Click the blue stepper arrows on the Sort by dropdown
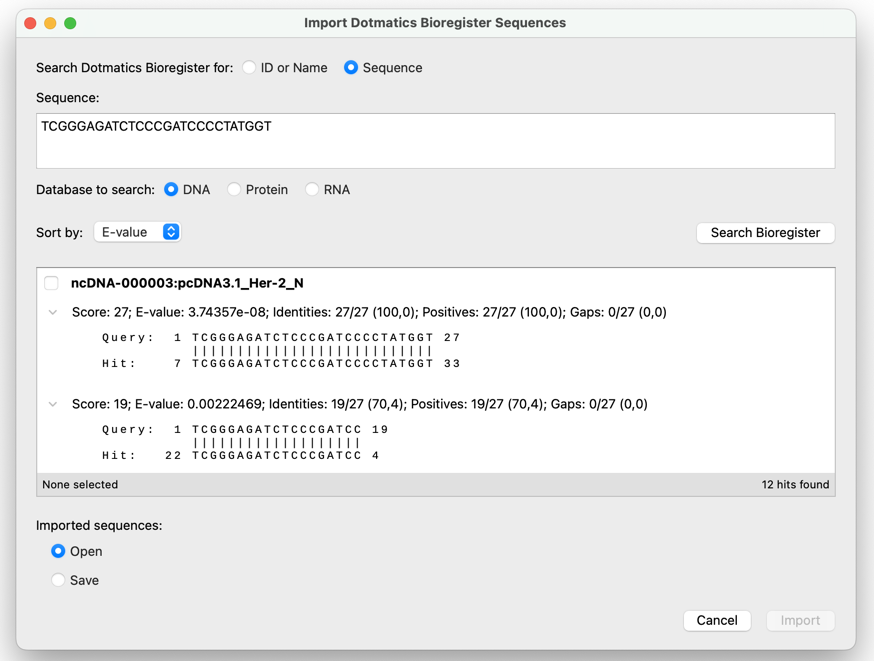Screen dimensions: 874x661 point(171,232)
